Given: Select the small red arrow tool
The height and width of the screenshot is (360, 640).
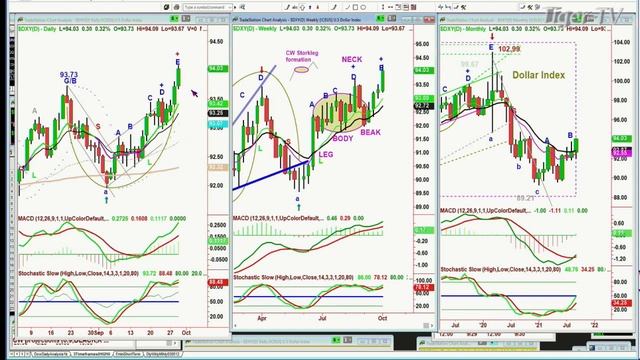Looking at the screenshot, I should pyautogui.click(x=318, y=7).
